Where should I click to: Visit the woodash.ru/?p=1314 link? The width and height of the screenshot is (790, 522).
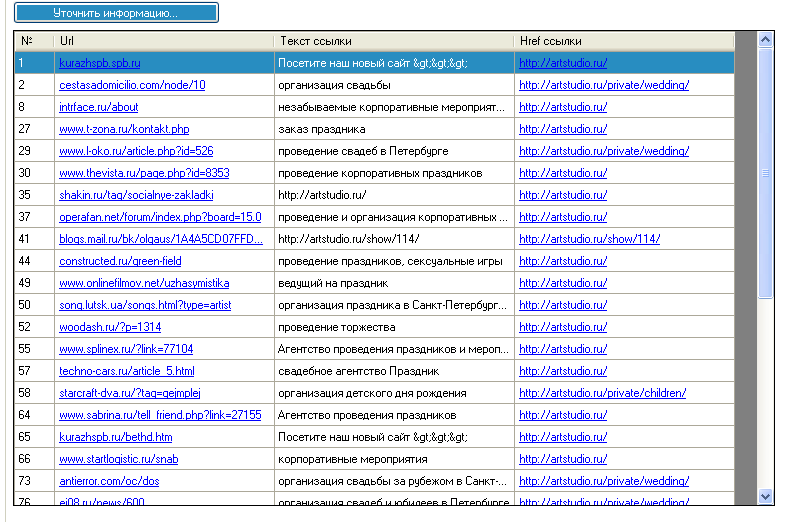tap(110, 327)
